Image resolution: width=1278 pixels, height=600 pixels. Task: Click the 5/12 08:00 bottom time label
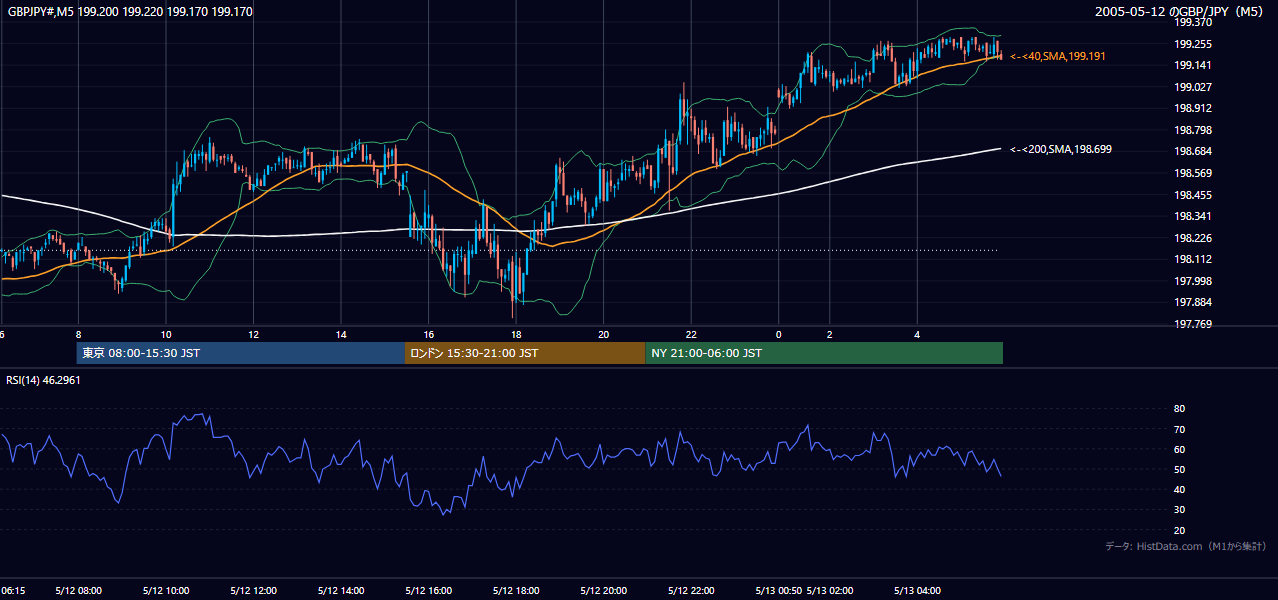point(78,590)
